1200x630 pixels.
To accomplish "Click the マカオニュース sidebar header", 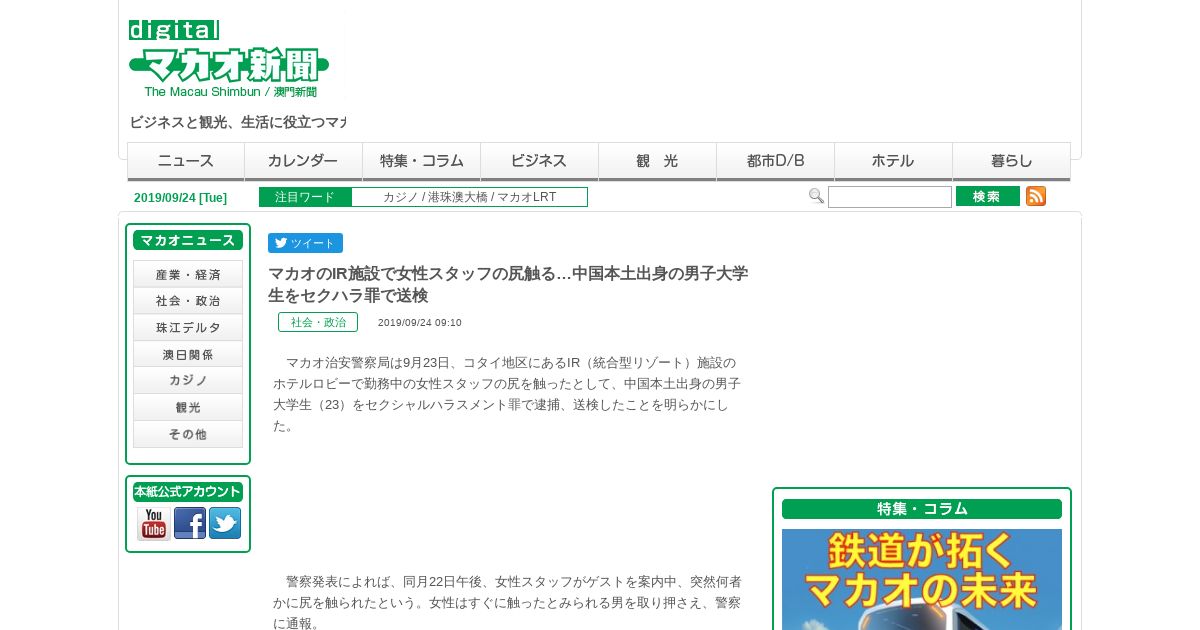I will click(188, 240).
